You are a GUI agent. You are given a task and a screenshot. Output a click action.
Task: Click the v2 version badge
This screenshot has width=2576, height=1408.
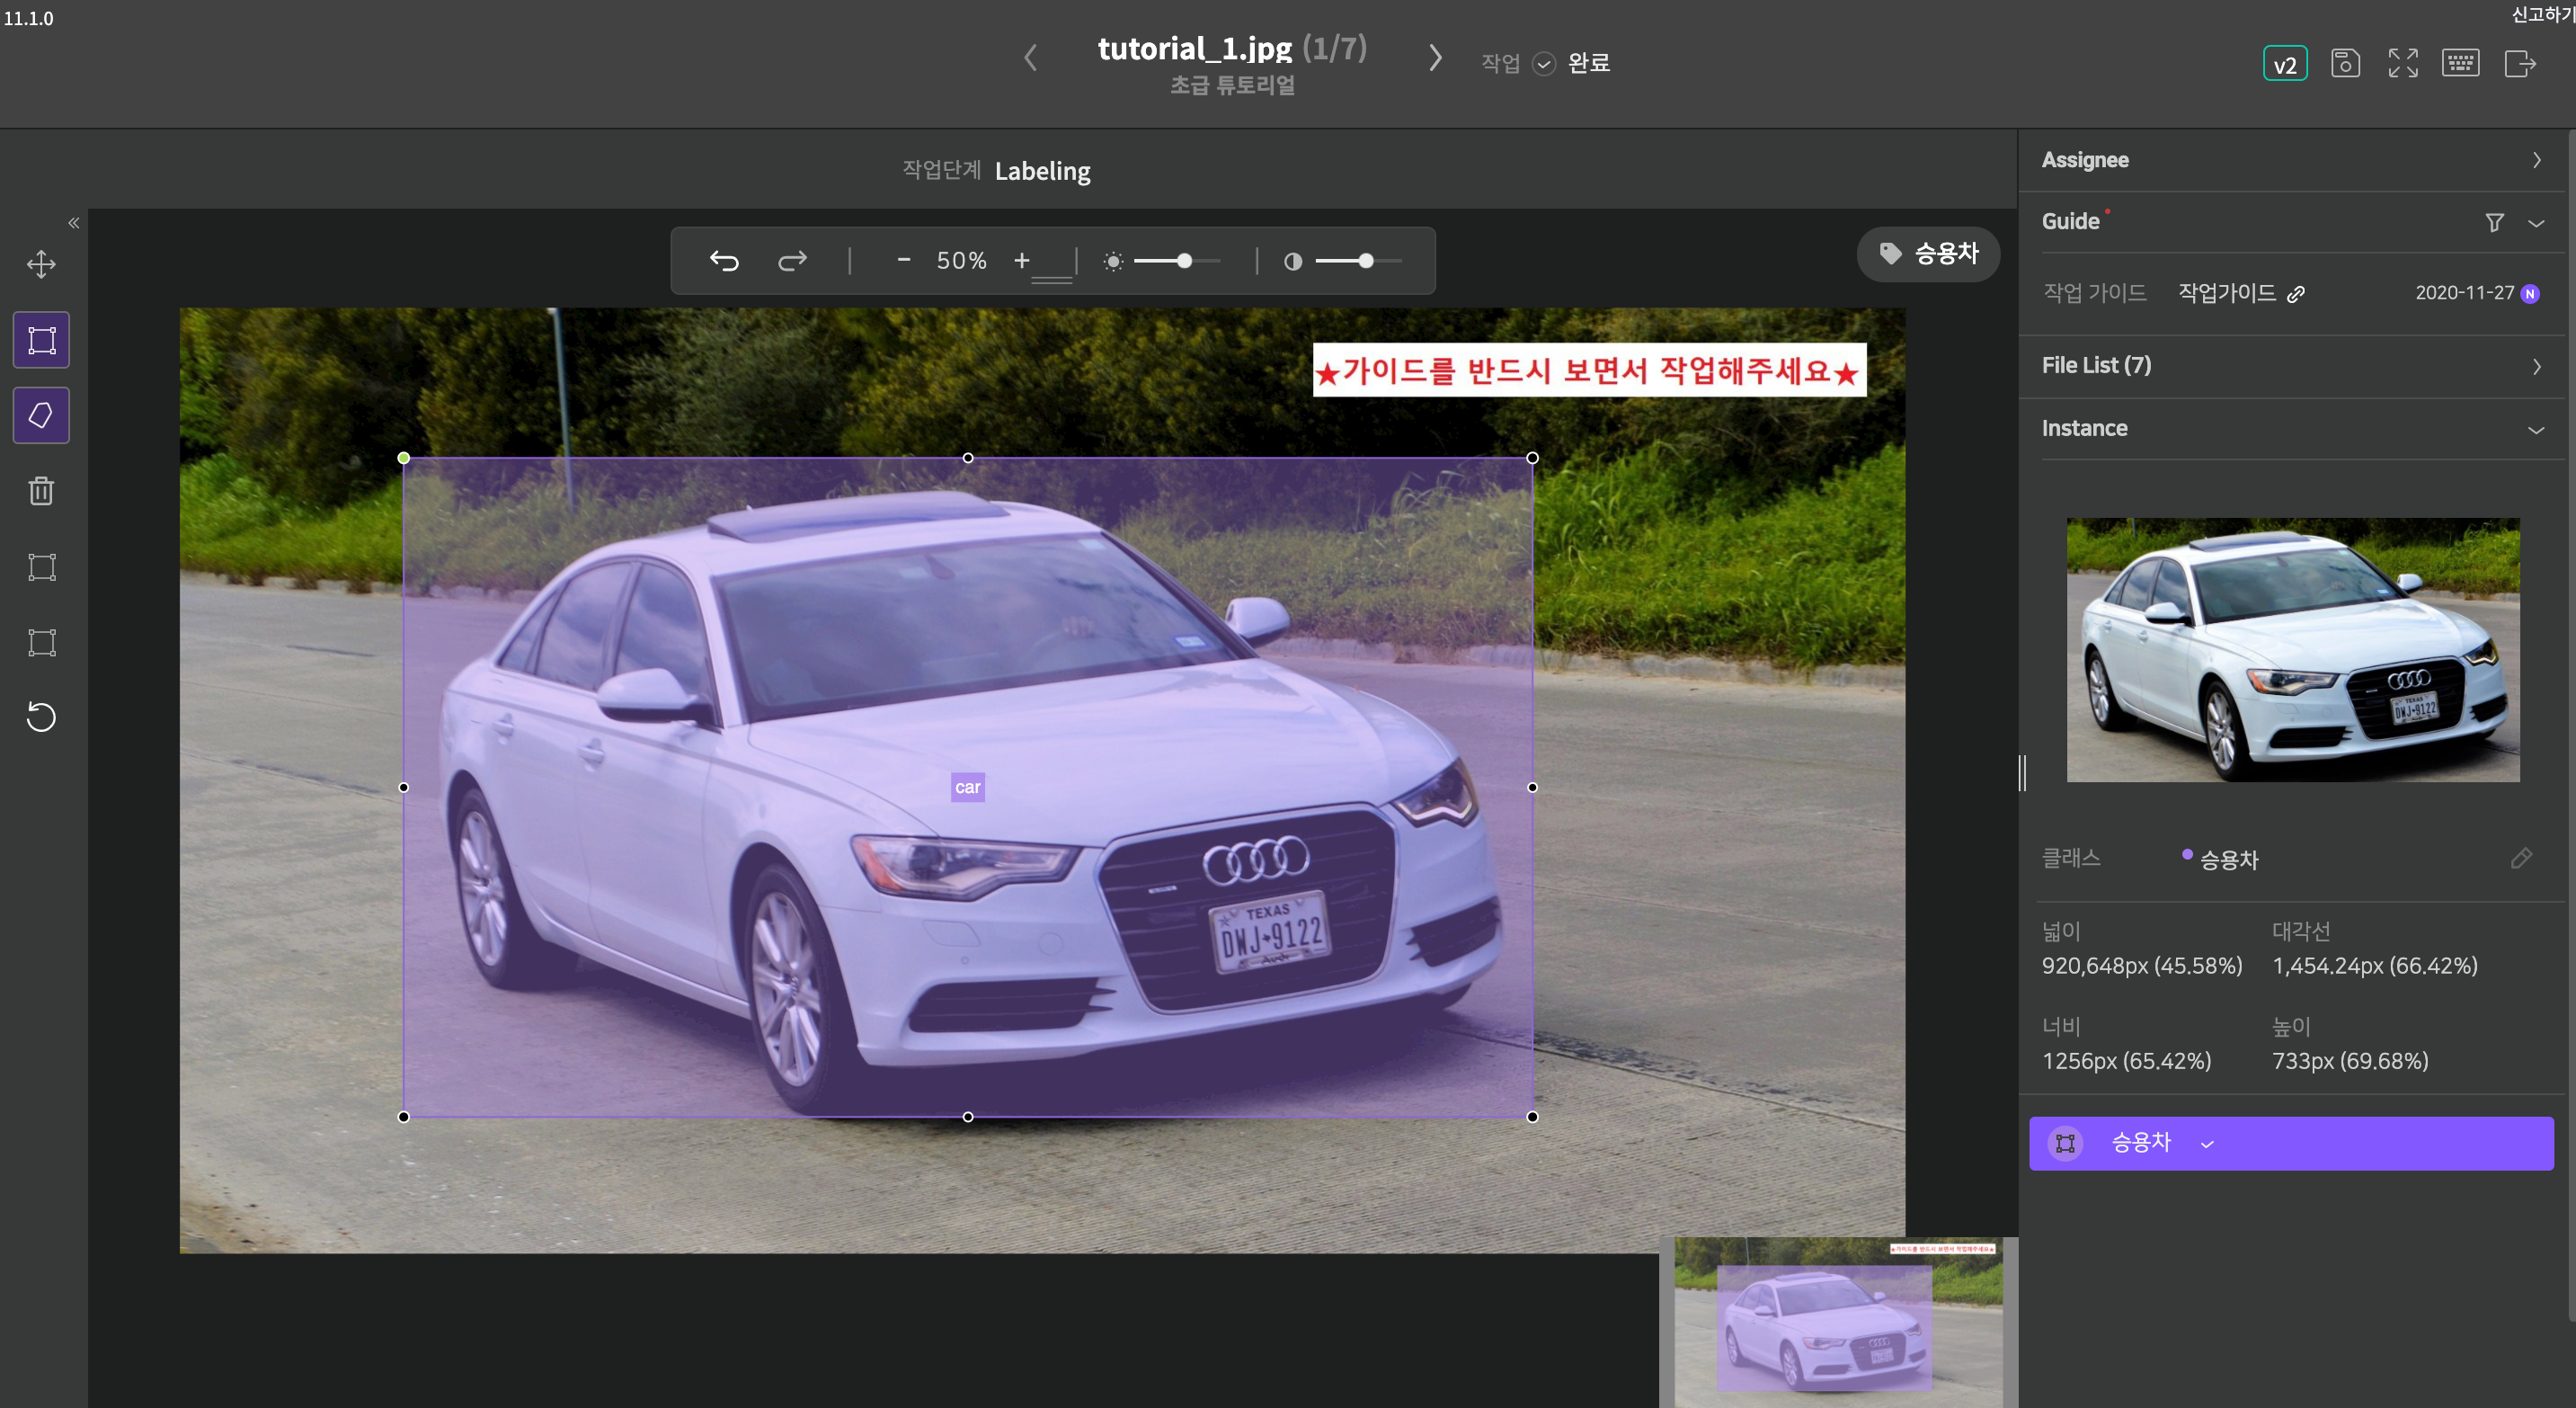coord(2285,64)
